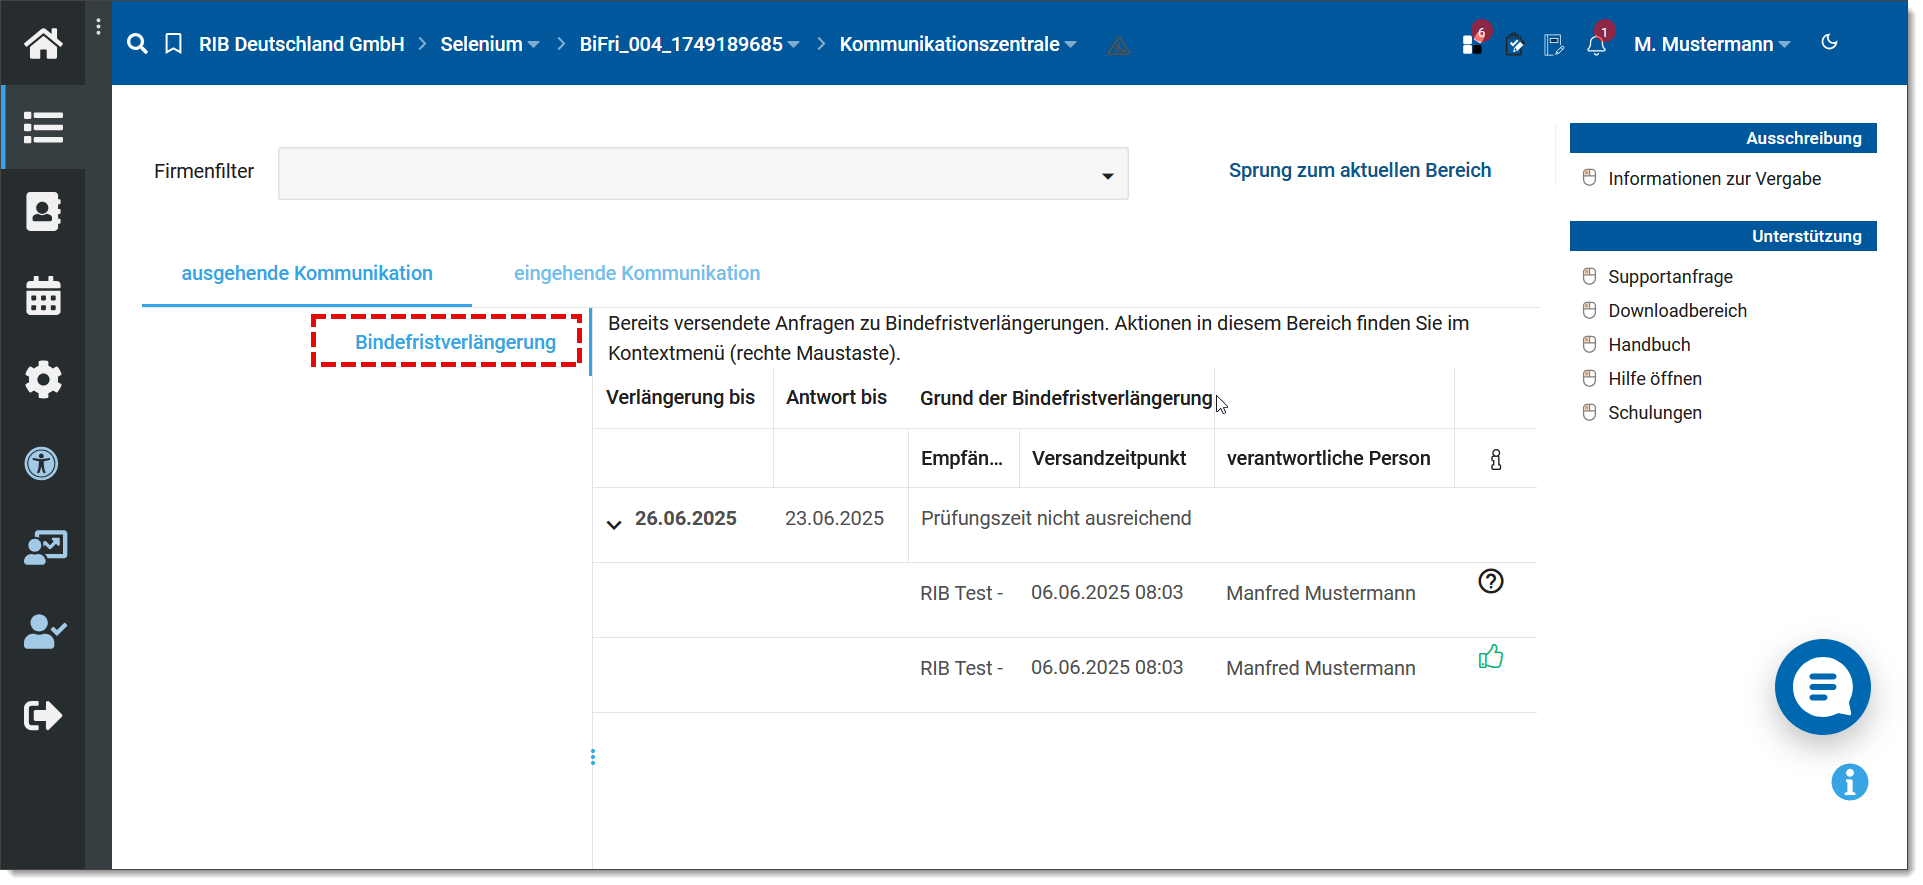
Task: Click the logout icon in sidebar
Action: point(43,716)
